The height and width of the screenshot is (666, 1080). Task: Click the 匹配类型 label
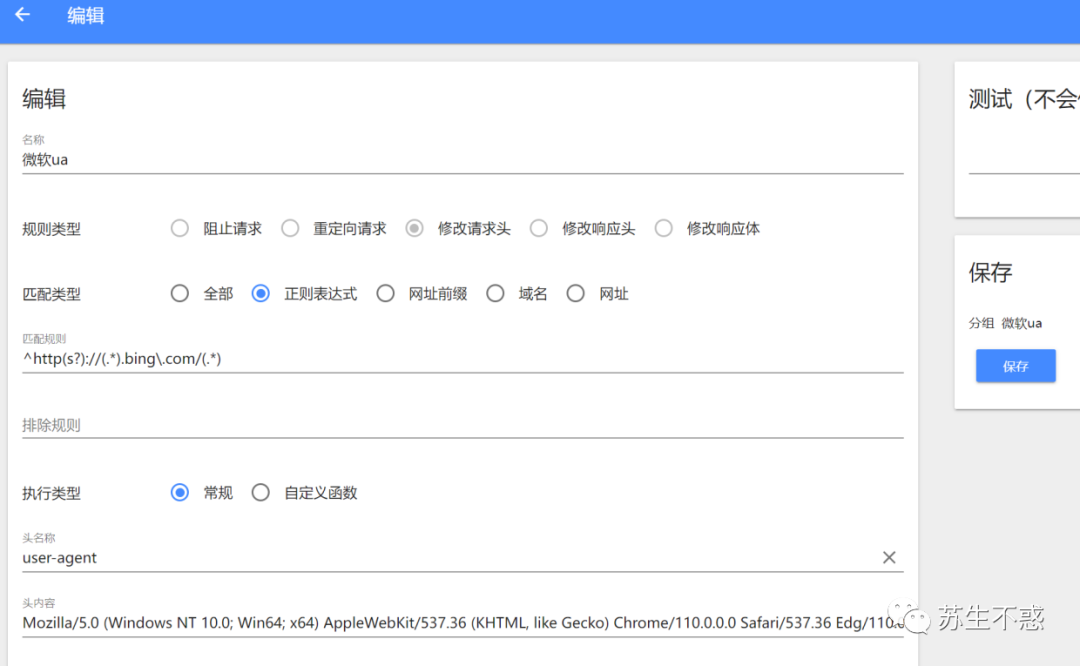coord(52,295)
